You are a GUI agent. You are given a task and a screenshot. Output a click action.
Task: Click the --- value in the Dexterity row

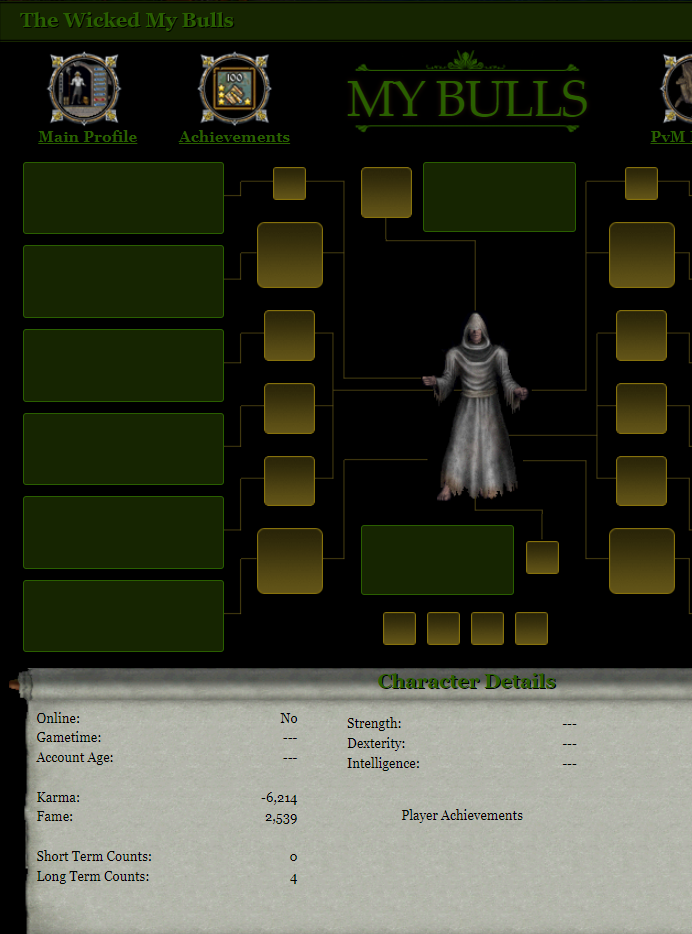[x=569, y=744]
